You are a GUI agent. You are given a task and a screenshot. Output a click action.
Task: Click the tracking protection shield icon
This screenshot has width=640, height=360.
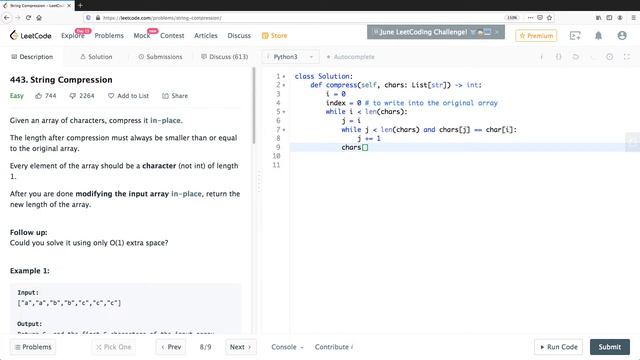88,18
